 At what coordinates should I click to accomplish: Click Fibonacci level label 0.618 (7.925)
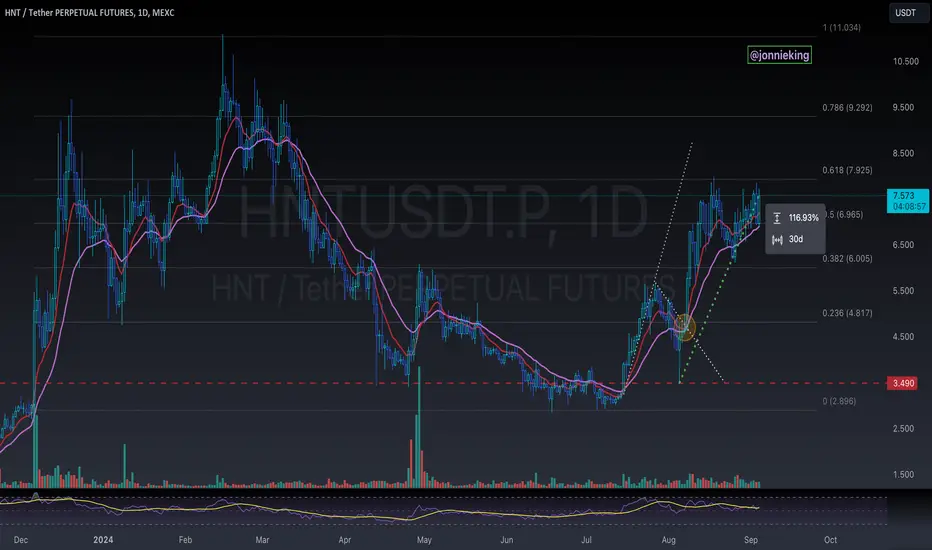pos(848,170)
